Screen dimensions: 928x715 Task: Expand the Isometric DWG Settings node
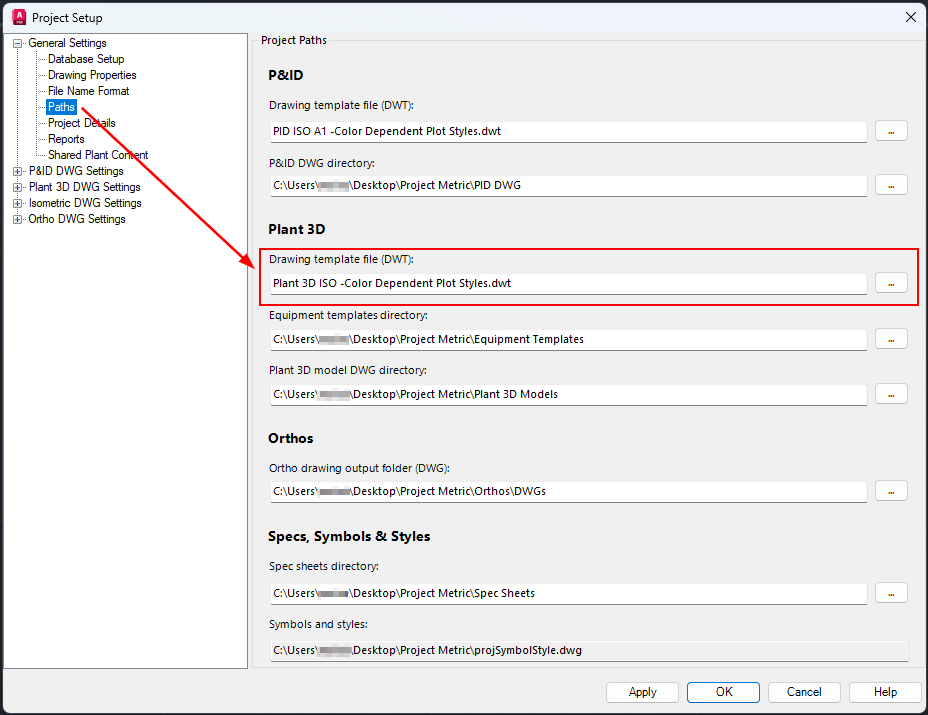(x=18, y=203)
